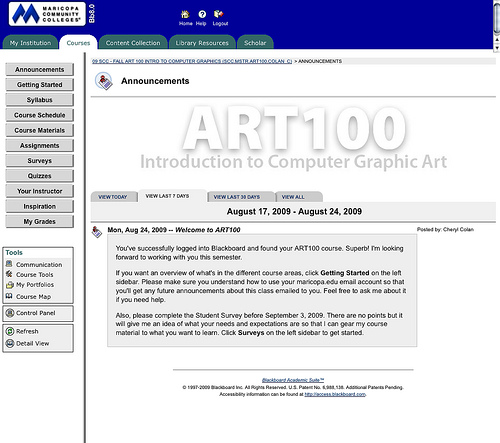Click the Maricopa Community Colleges logo
500x443 pixels.
tap(47, 14)
